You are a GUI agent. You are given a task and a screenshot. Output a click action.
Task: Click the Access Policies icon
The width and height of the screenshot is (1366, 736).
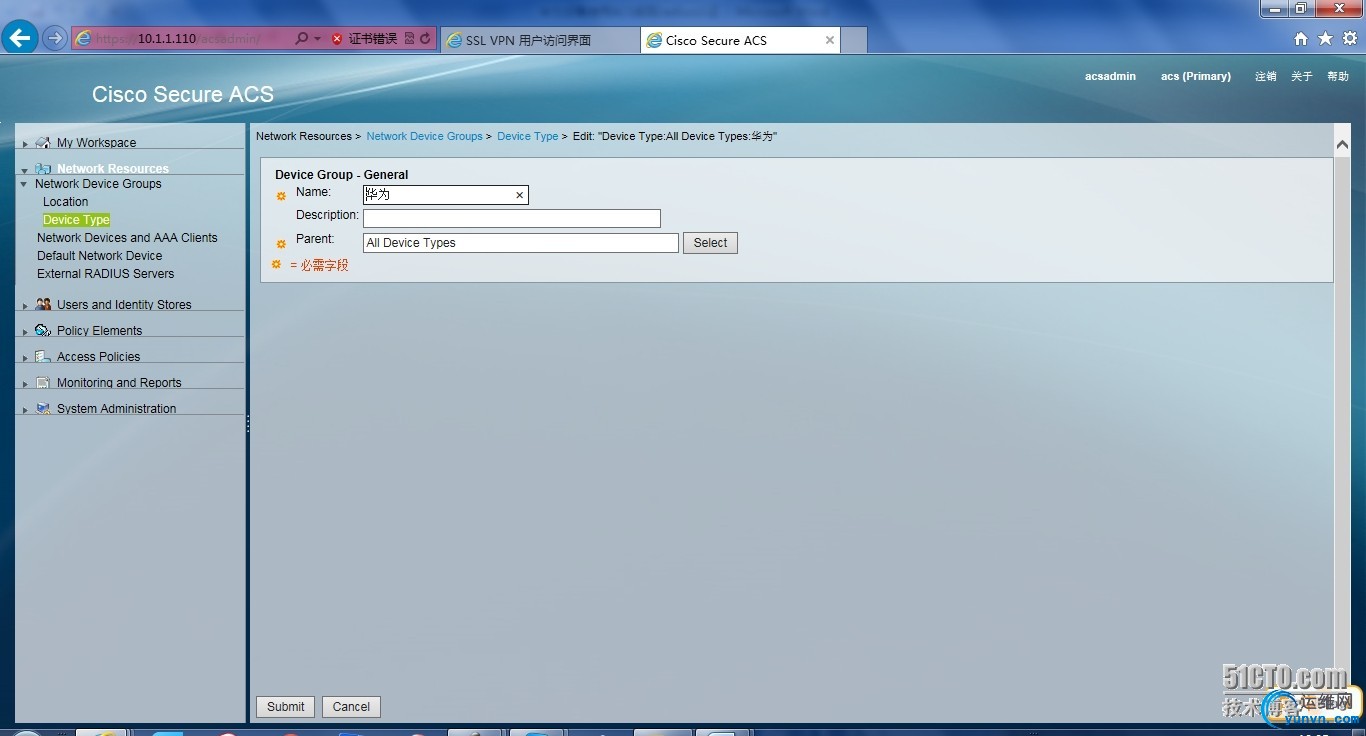point(42,356)
